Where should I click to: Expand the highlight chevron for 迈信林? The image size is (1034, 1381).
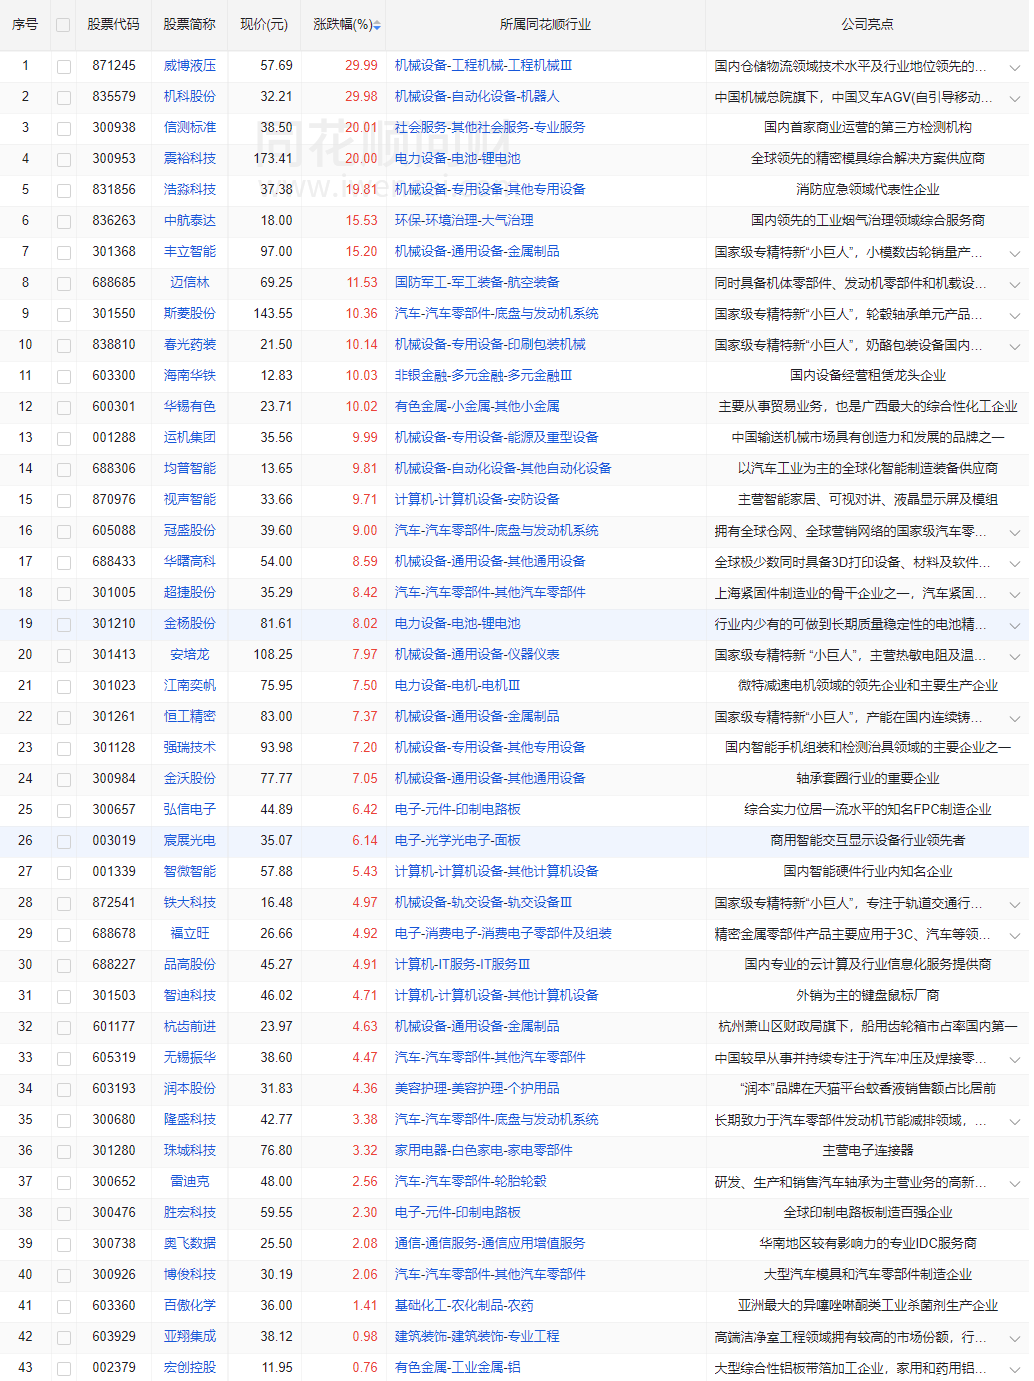click(1014, 284)
